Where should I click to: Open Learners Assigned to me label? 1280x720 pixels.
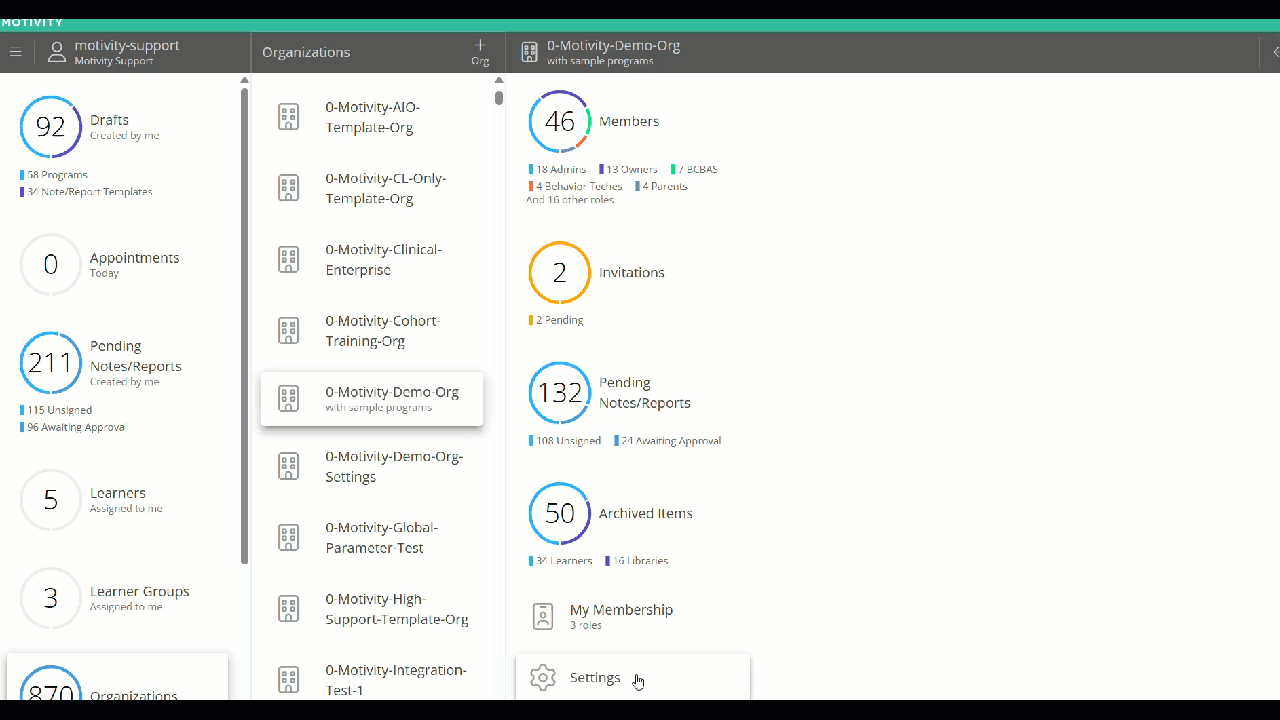point(126,499)
